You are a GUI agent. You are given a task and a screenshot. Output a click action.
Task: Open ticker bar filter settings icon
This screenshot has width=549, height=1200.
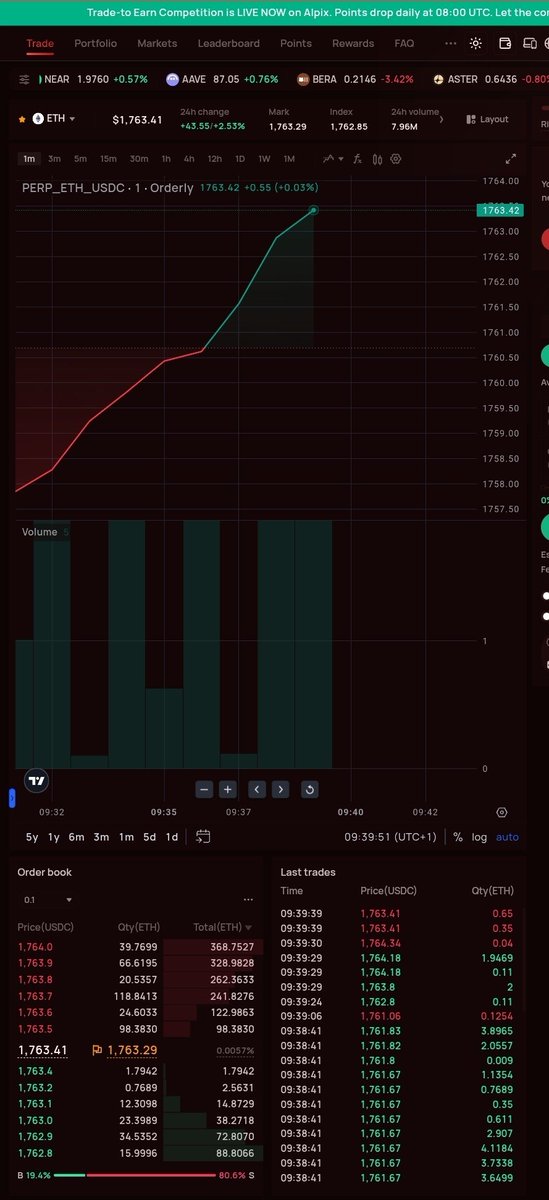click(x=24, y=79)
